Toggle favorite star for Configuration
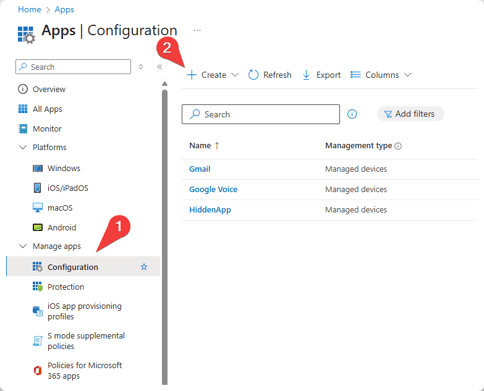This screenshot has width=484, height=391. [x=144, y=267]
